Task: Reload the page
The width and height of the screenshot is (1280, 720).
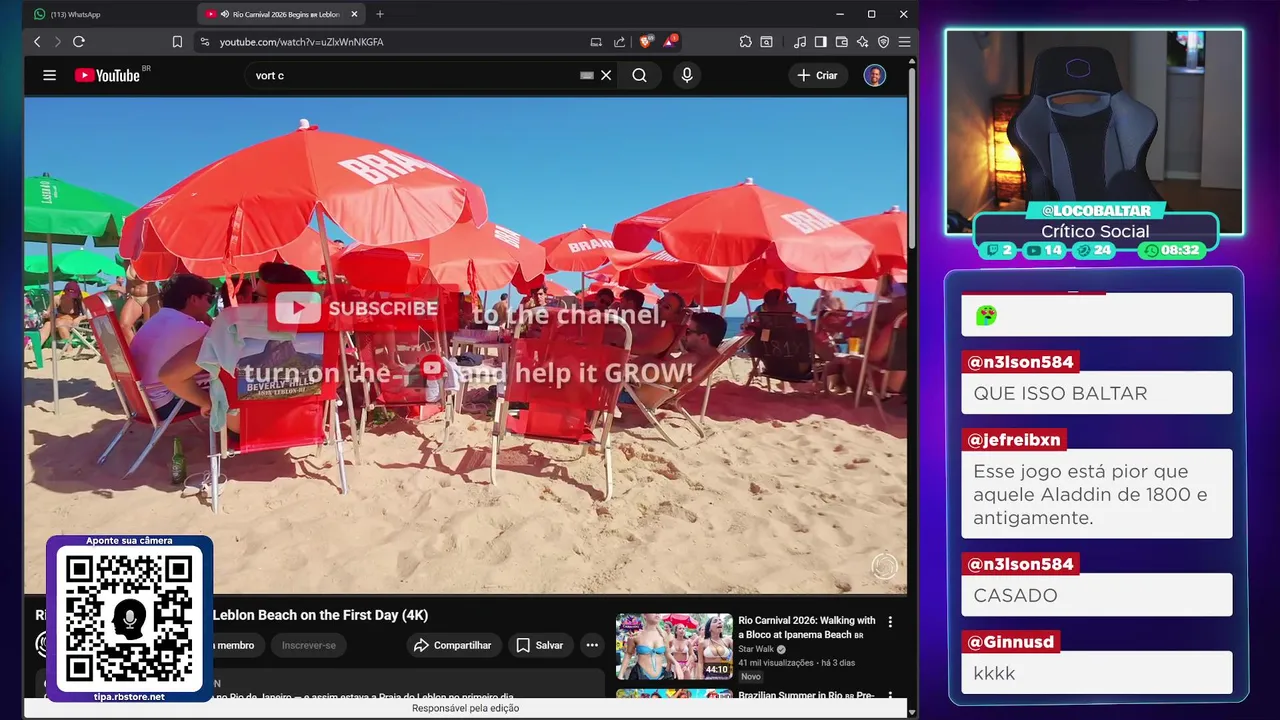Action: [79, 42]
